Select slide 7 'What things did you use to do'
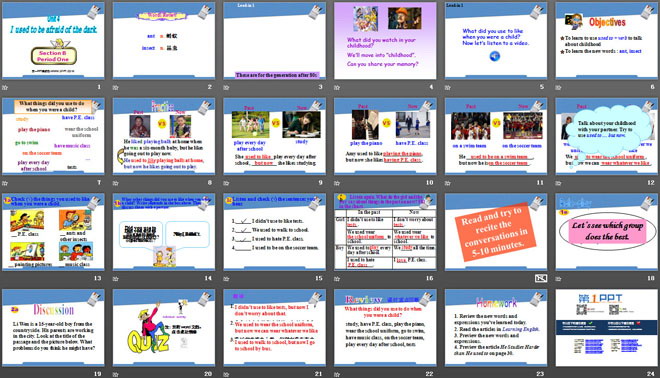This screenshot has width=660, height=378. [53, 136]
